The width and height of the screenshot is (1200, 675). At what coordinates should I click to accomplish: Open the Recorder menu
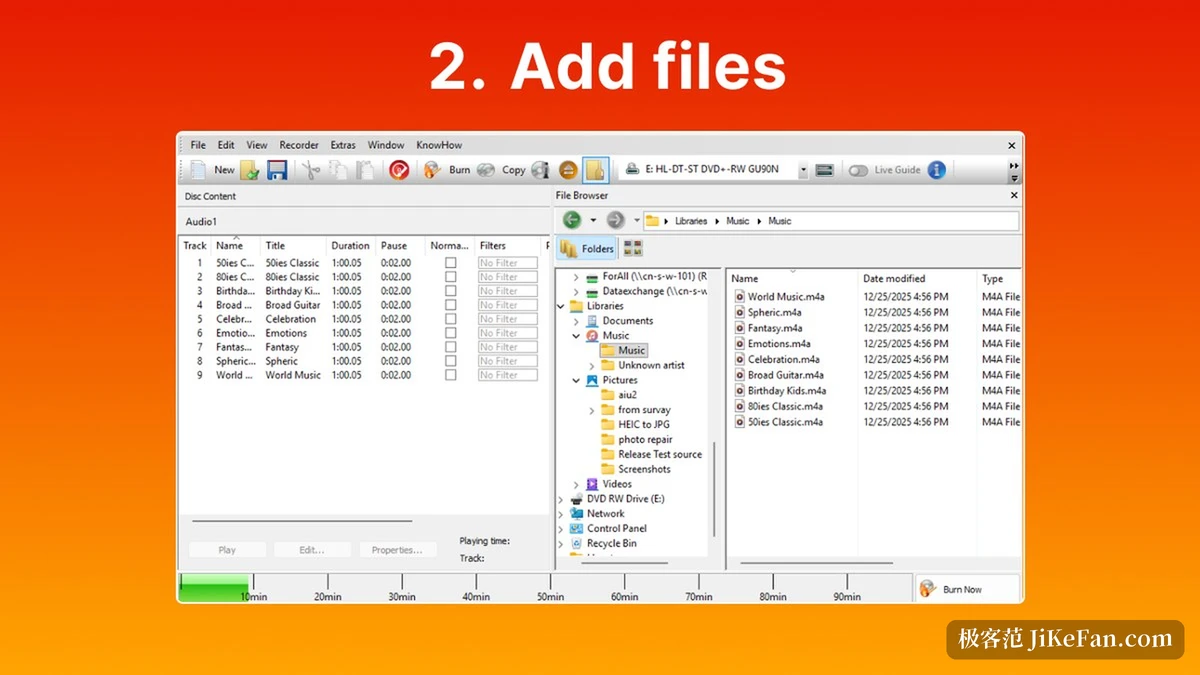click(x=299, y=145)
